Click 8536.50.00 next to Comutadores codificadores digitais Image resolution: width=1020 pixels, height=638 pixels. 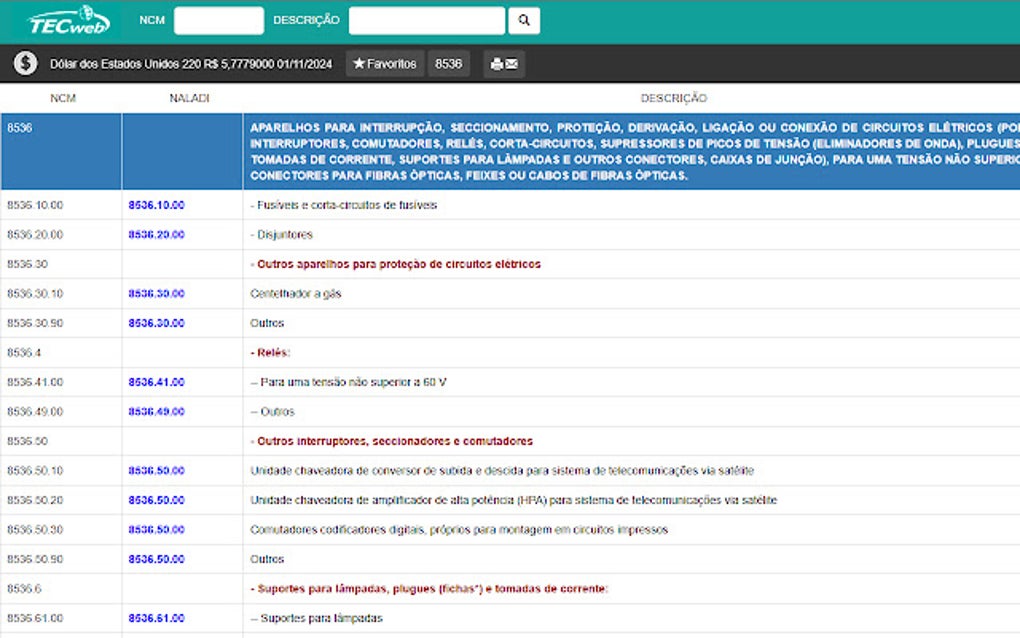[x=155, y=529]
